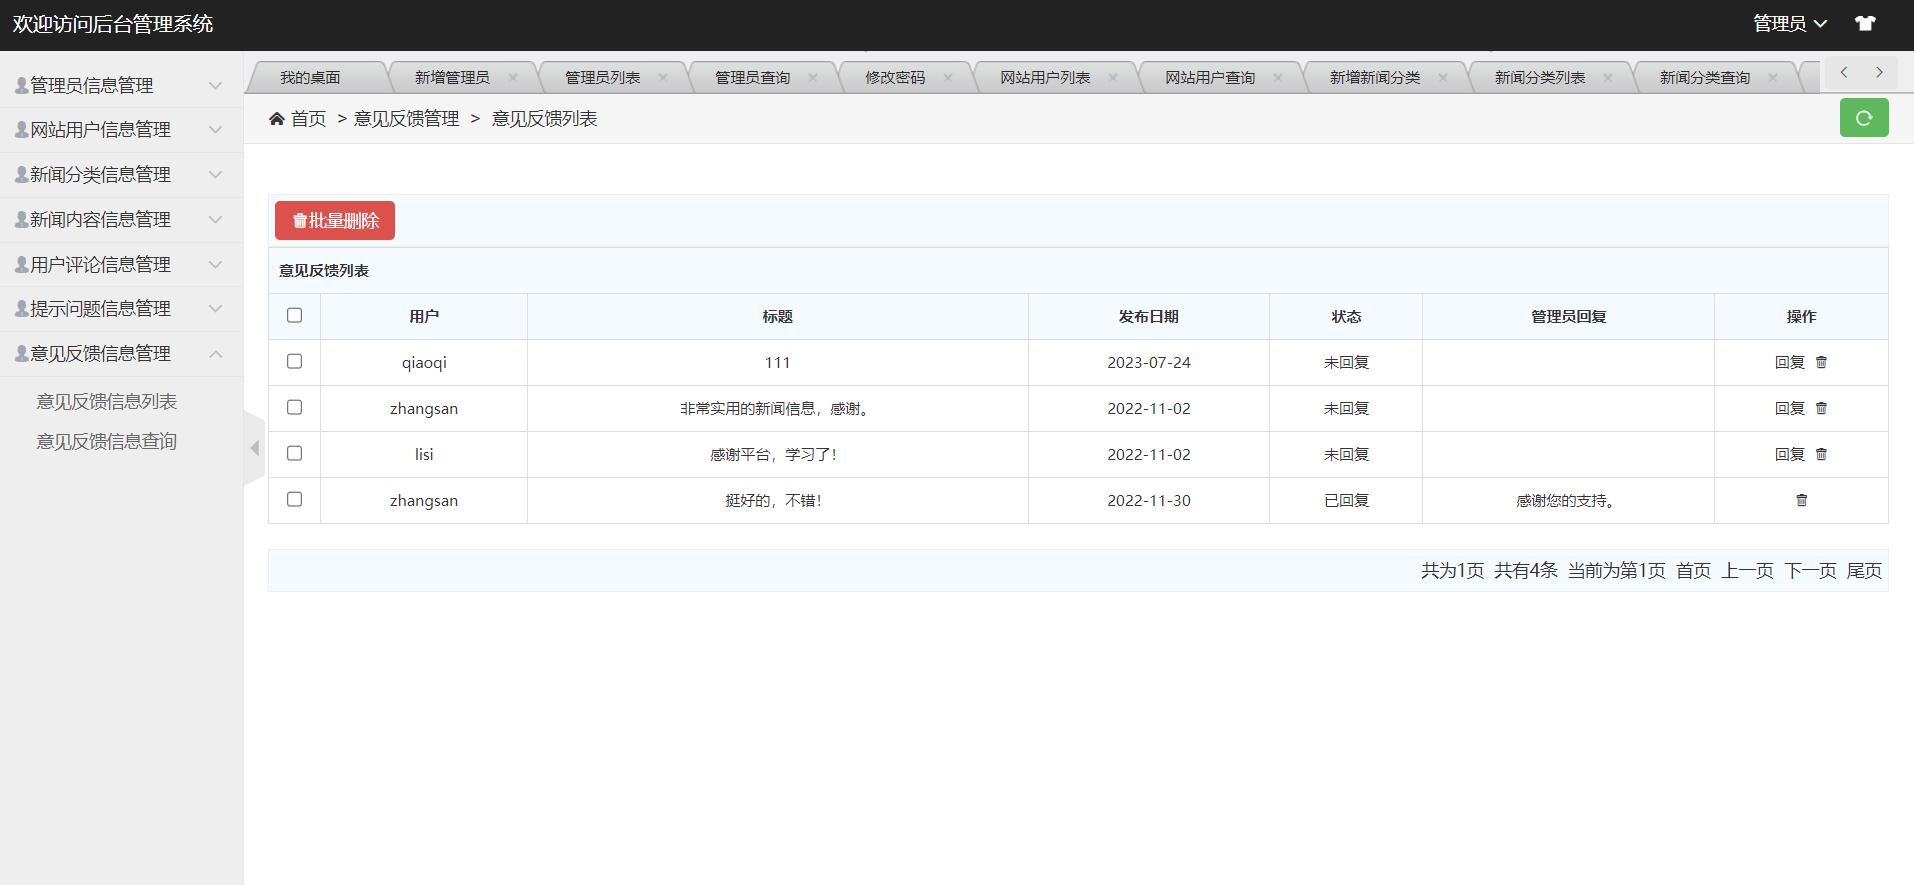This screenshot has height=885, width=1914.
Task: Close the 新增新闻分类 tab
Action: 1443,77
